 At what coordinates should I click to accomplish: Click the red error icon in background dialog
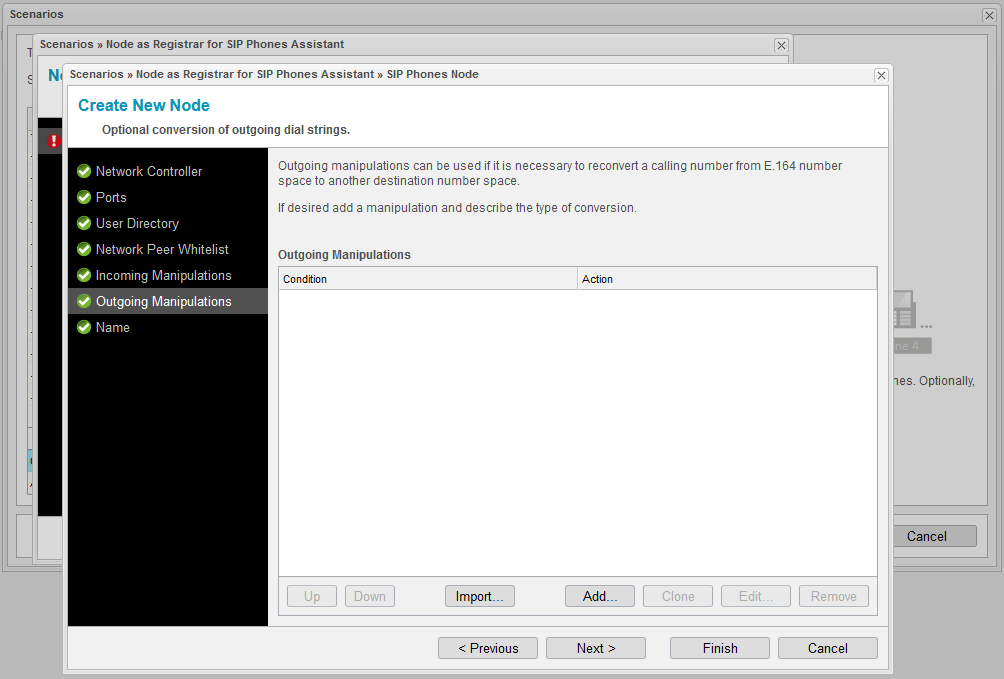[54, 141]
